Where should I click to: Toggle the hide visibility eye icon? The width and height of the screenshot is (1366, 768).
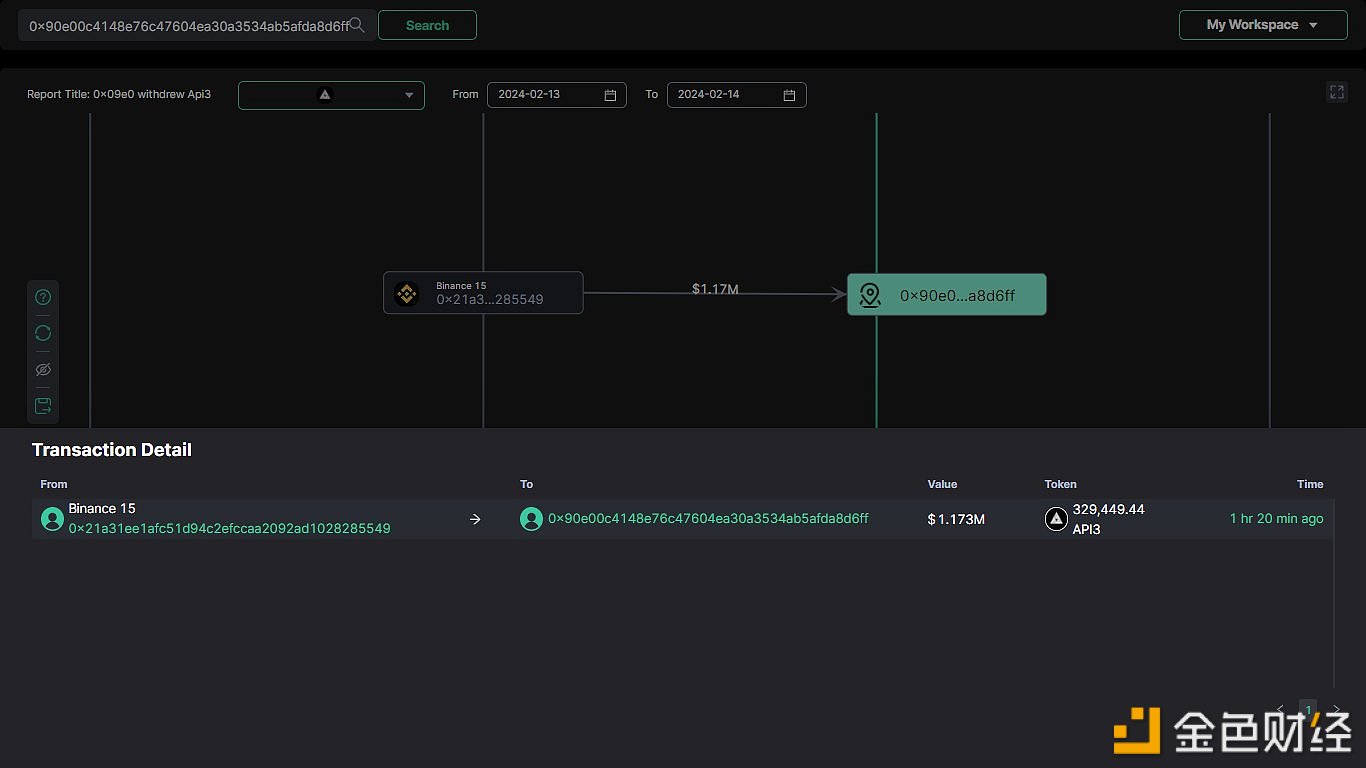pos(43,369)
